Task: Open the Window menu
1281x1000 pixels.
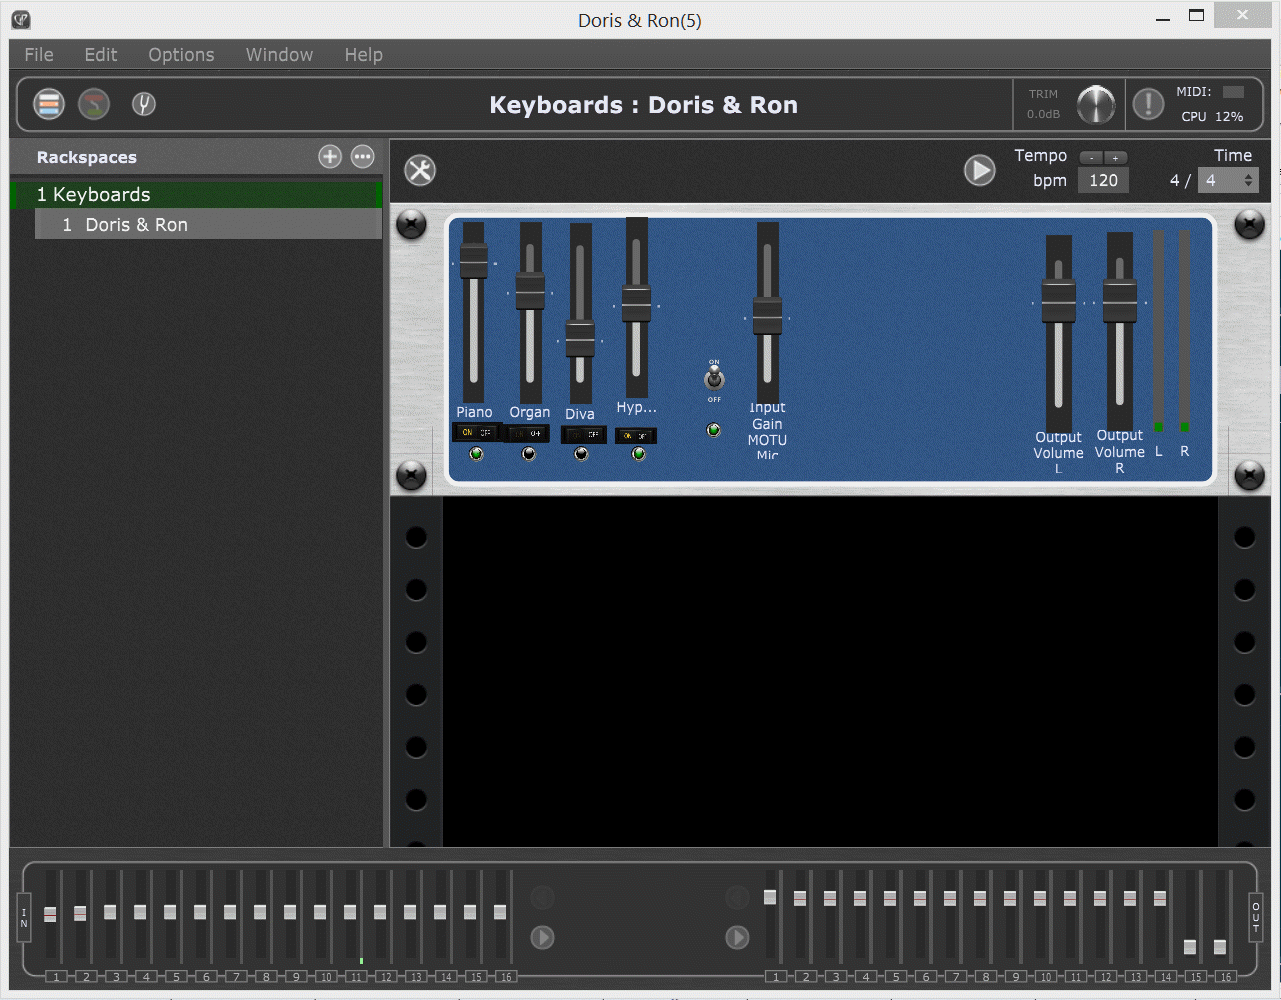Action: point(278,55)
